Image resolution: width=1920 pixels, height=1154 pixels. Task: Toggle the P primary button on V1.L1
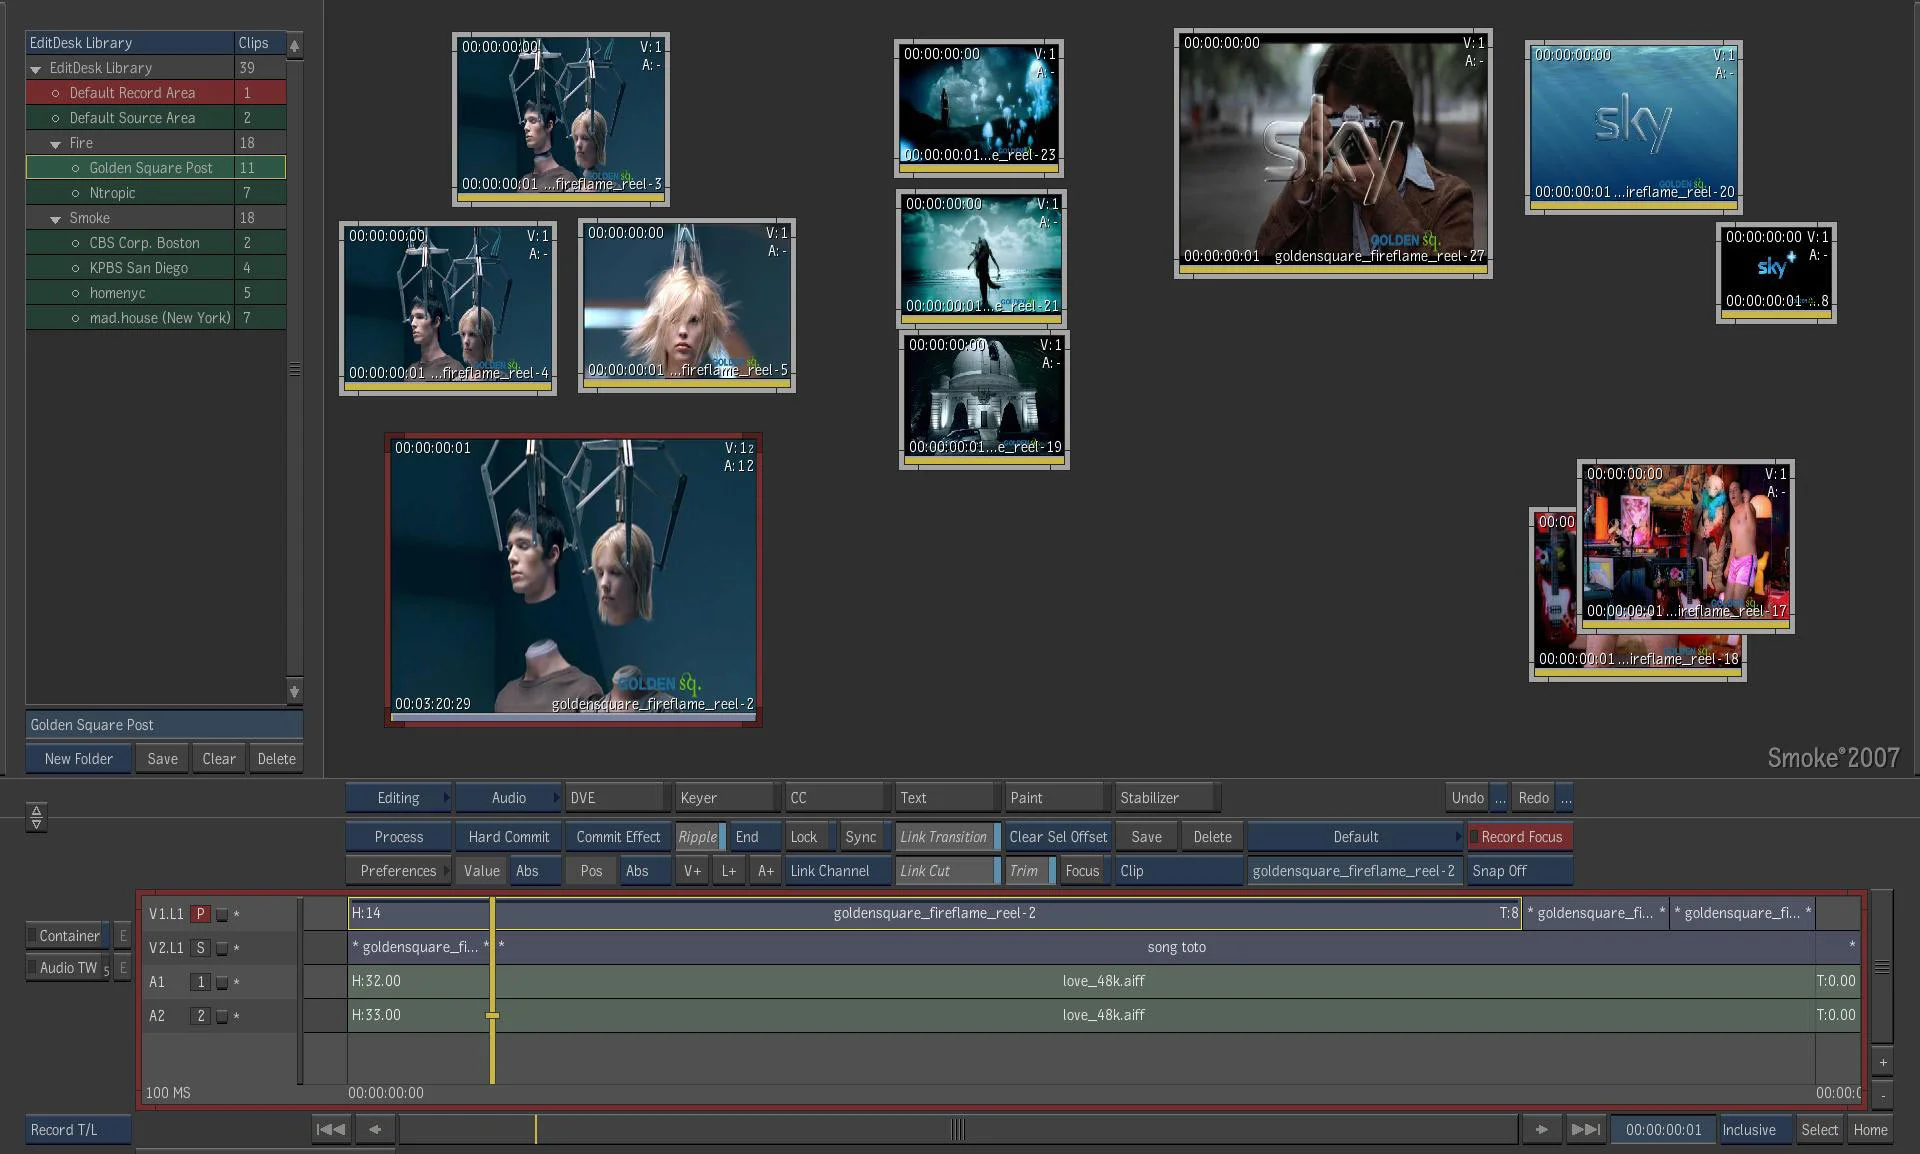pos(200,914)
